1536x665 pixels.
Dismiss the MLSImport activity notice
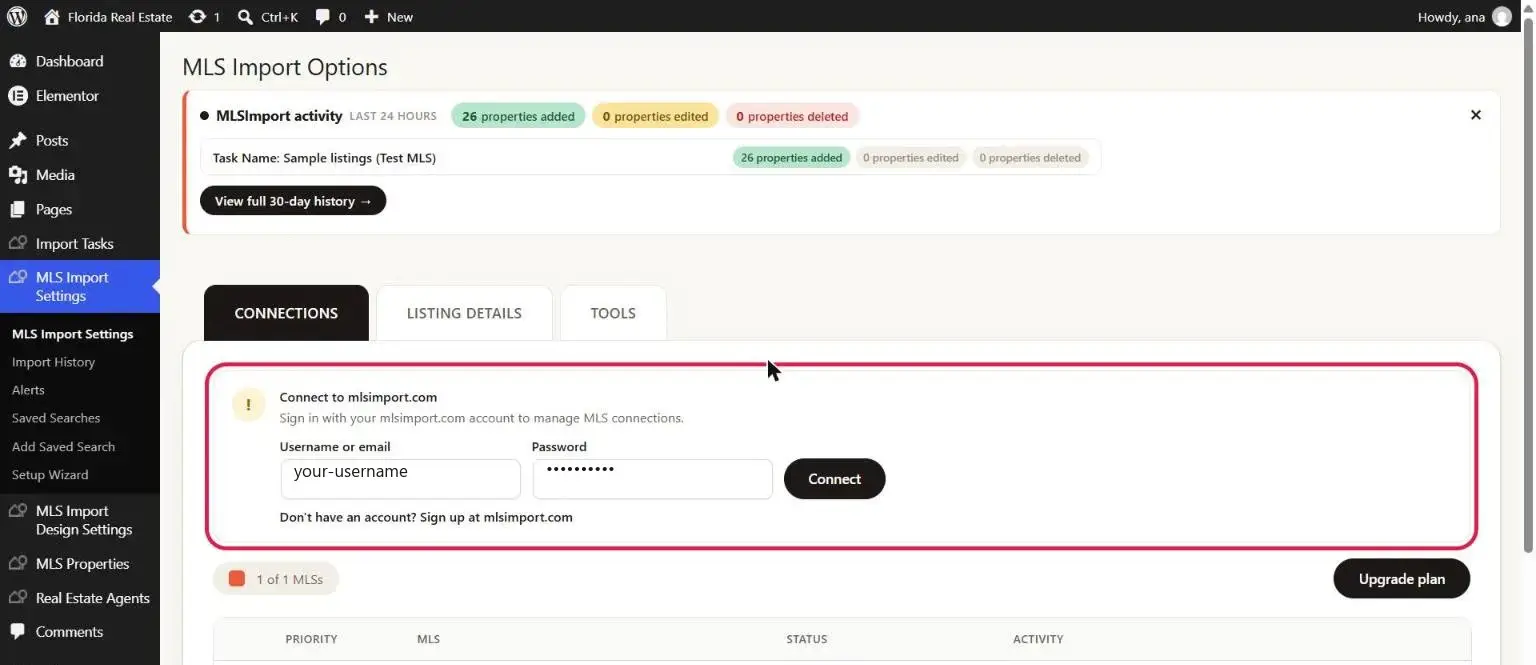pyautogui.click(x=1475, y=115)
